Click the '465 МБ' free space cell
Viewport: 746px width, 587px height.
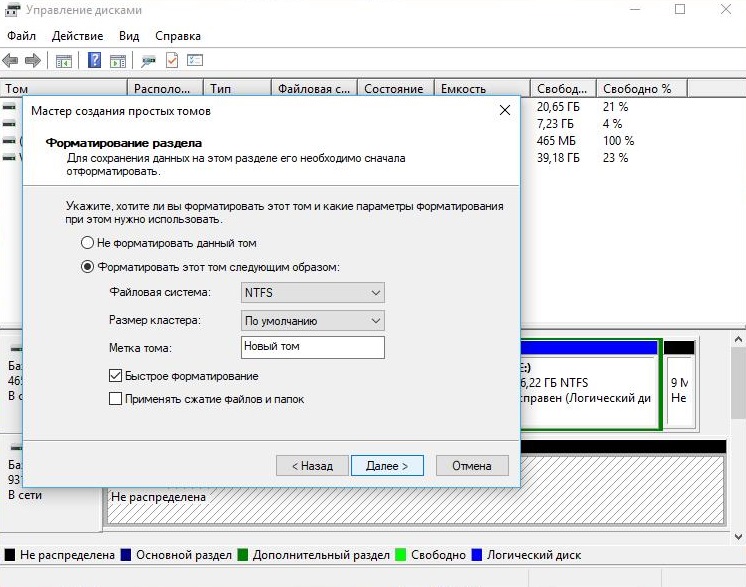(556, 141)
